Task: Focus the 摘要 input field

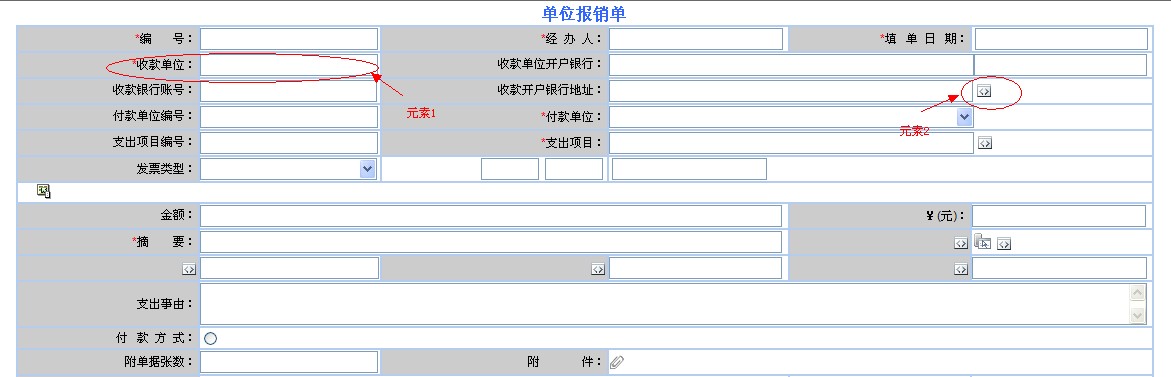Action: coord(491,242)
